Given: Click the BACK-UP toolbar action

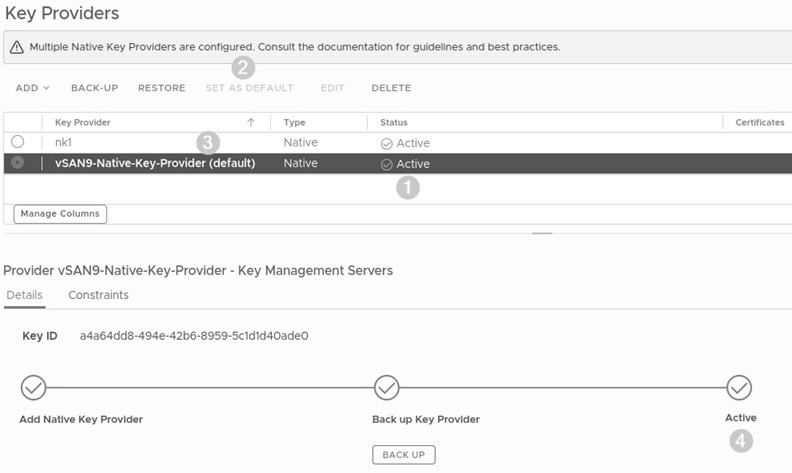Looking at the screenshot, I should click(94, 88).
